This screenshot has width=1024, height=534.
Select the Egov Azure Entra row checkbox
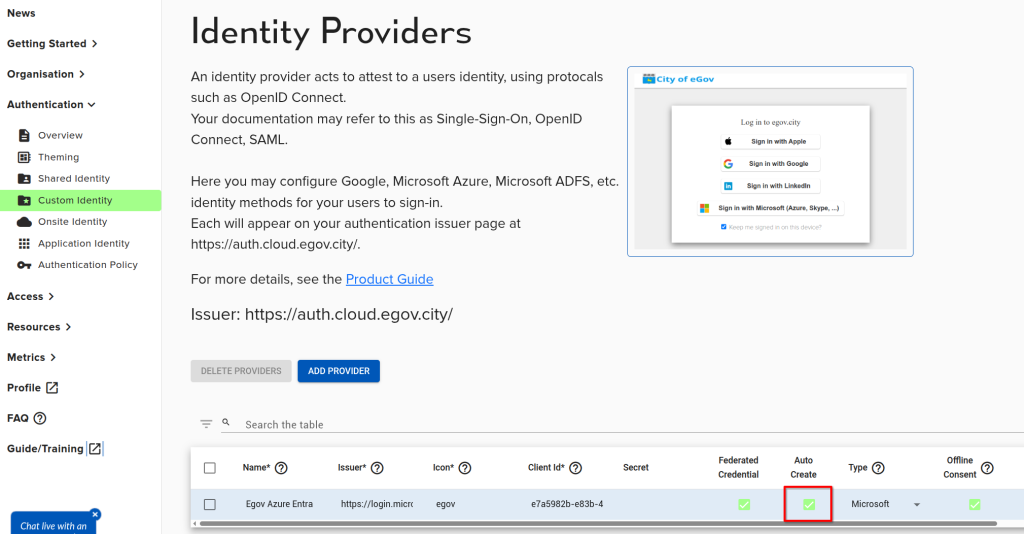tap(210, 504)
